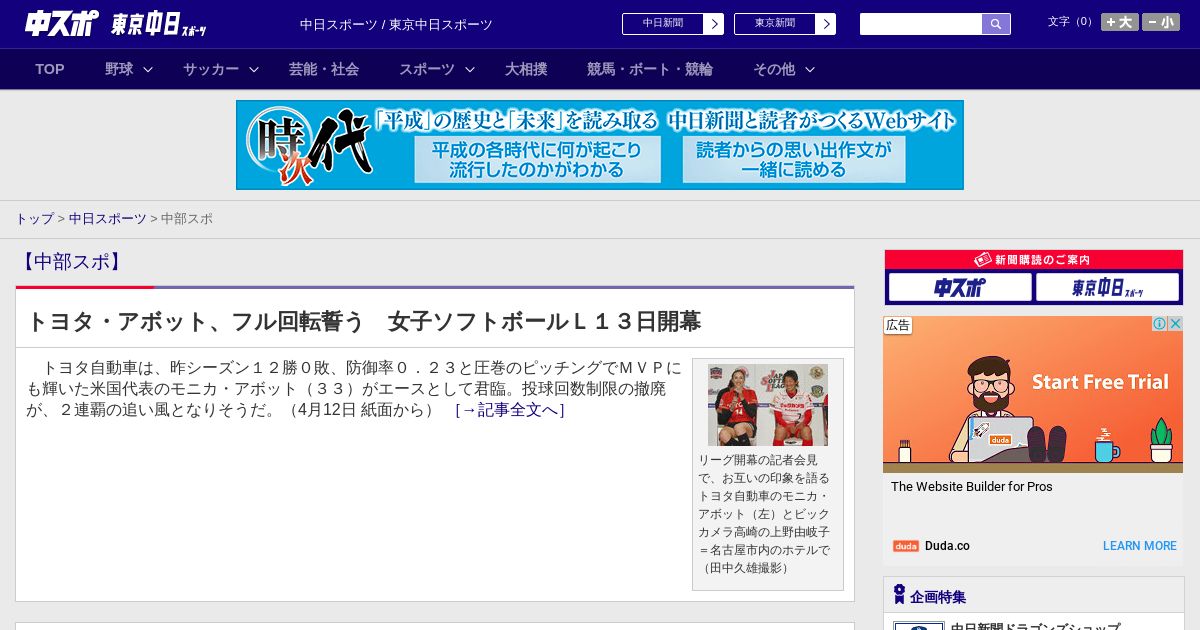Open the softball press conference photo
Image resolution: width=1200 pixels, height=630 pixels.
click(x=768, y=405)
